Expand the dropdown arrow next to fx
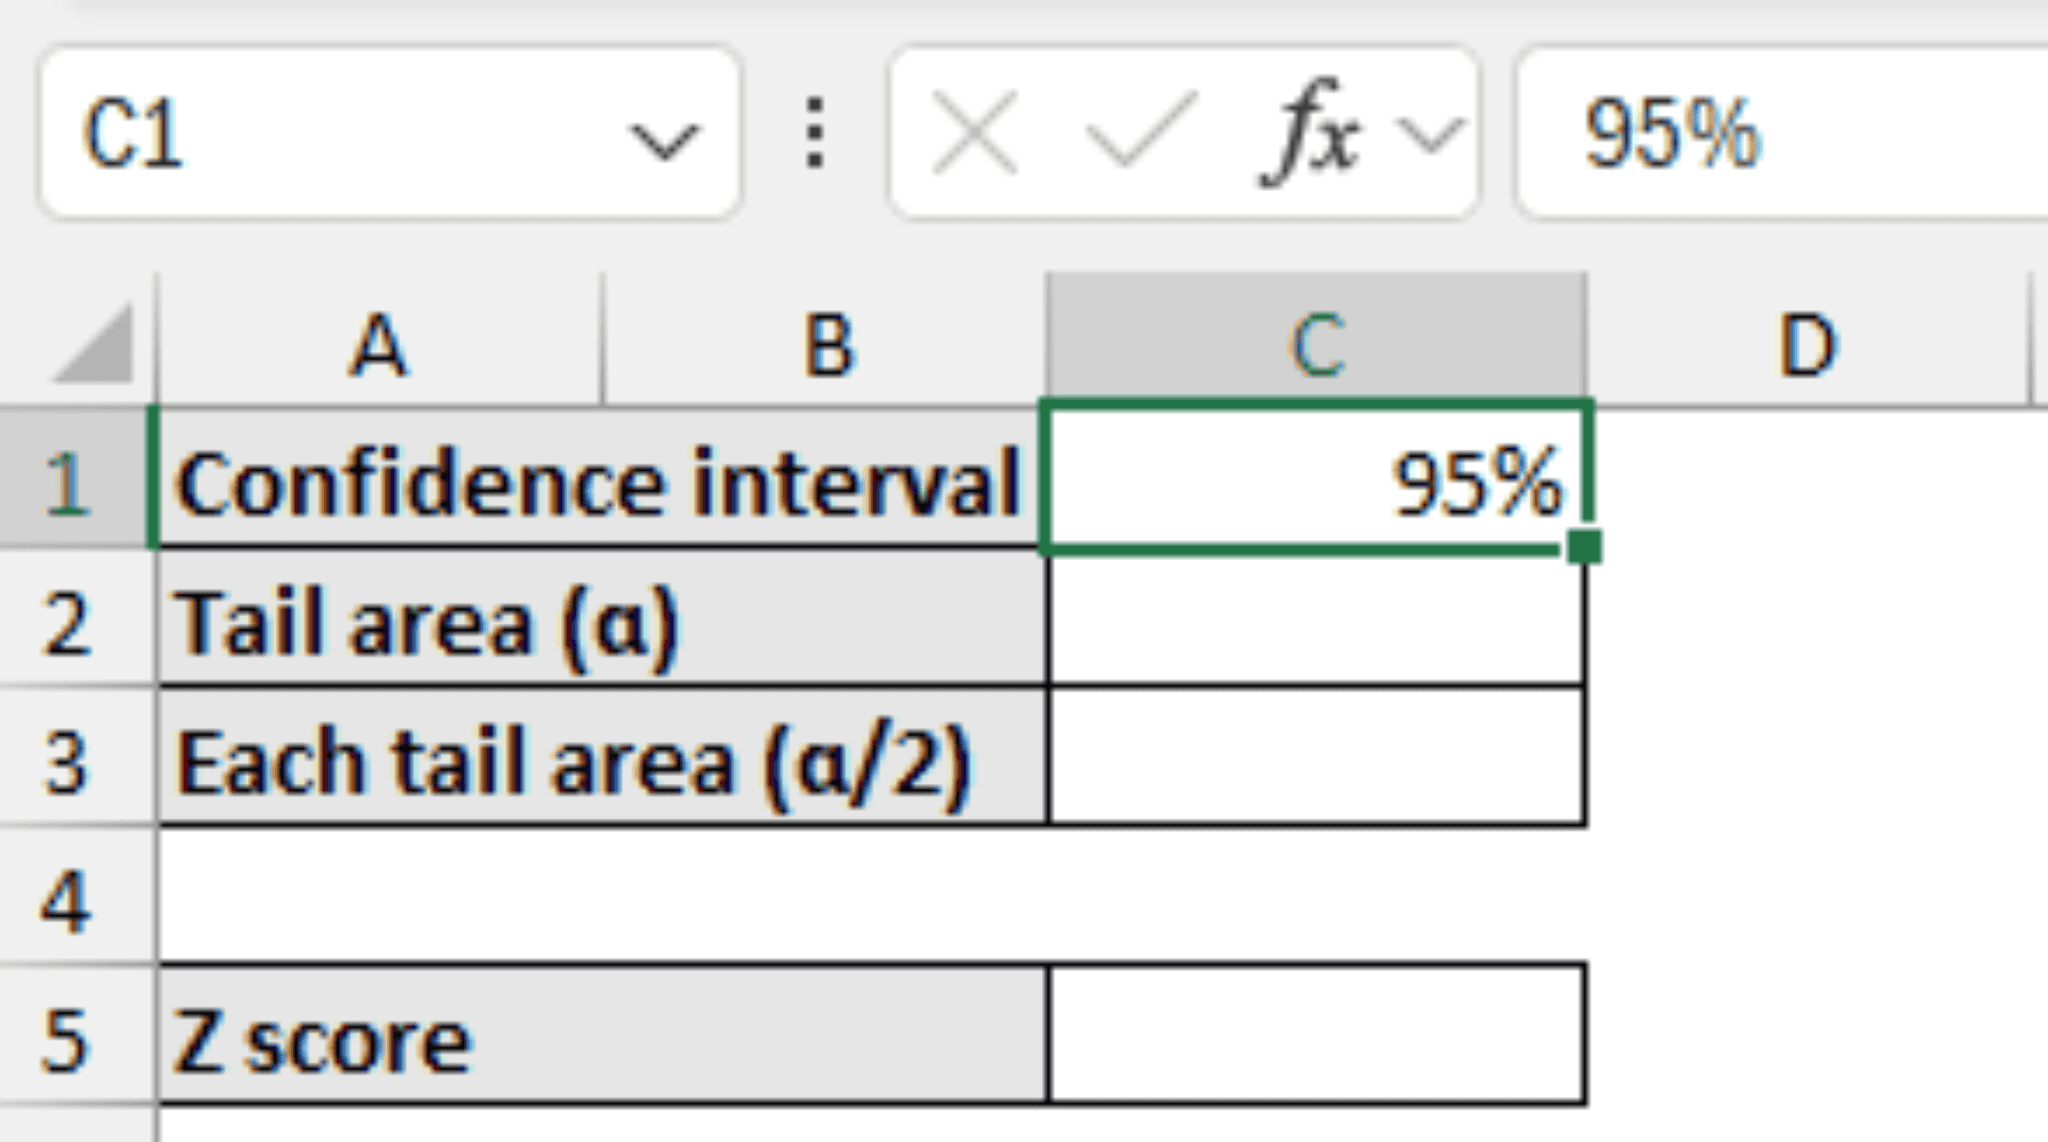The image size is (2048, 1142). click(1432, 135)
